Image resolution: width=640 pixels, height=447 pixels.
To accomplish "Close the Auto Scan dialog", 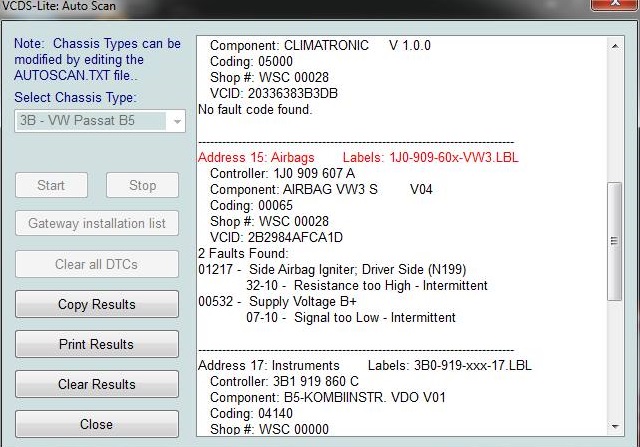I will coord(97,424).
